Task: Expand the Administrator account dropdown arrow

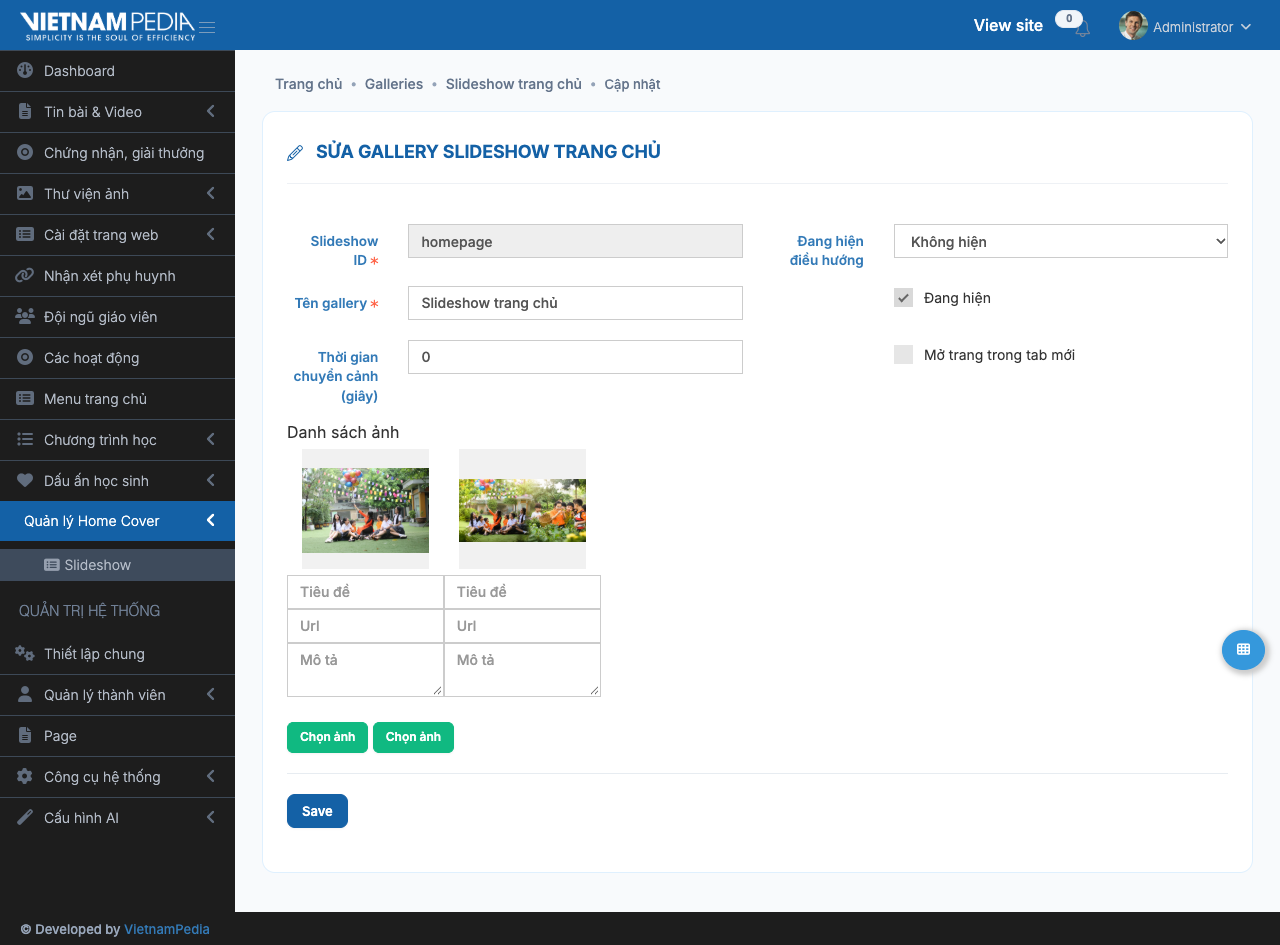Action: [1246, 27]
